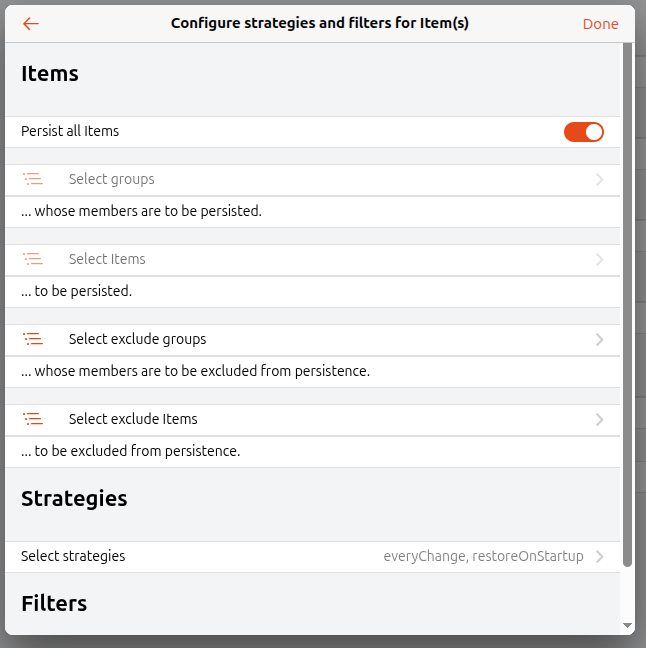Click the back arrow icon
The height and width of the screenshot is (648, 646).
[31, 24]
